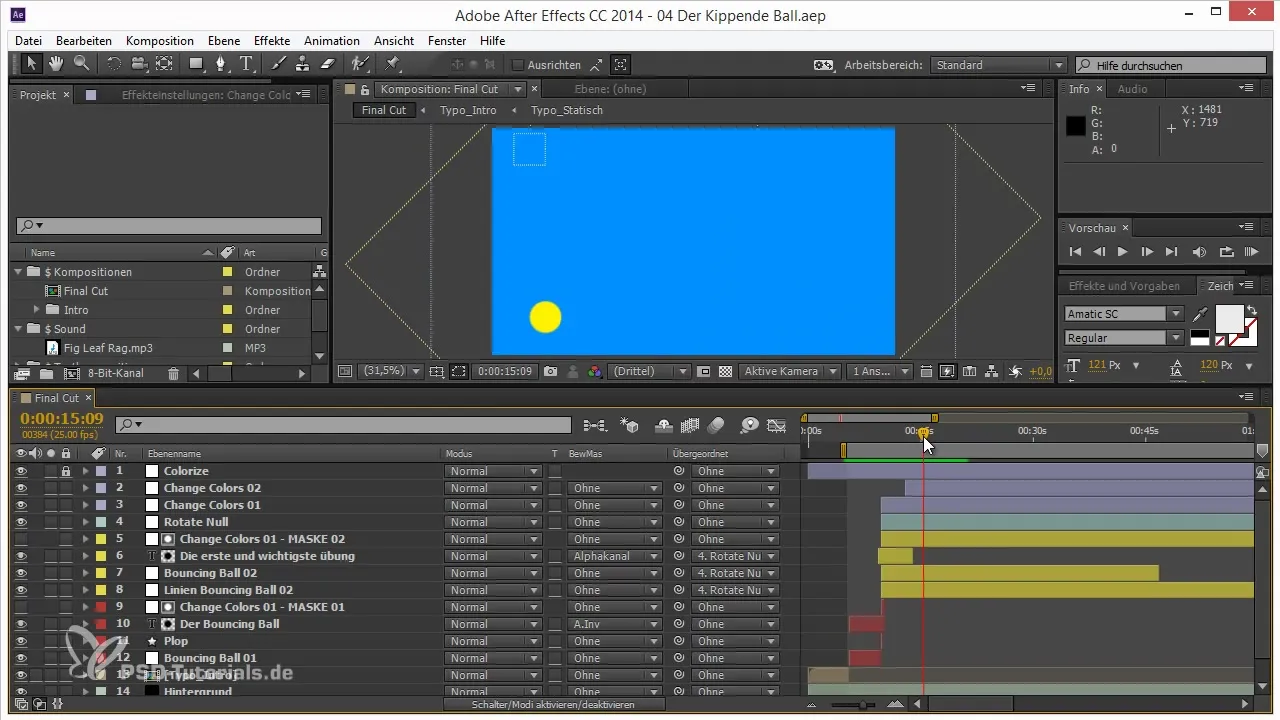Select the Hand tool
The image size is (1280, 720).
tap(56, 64)
